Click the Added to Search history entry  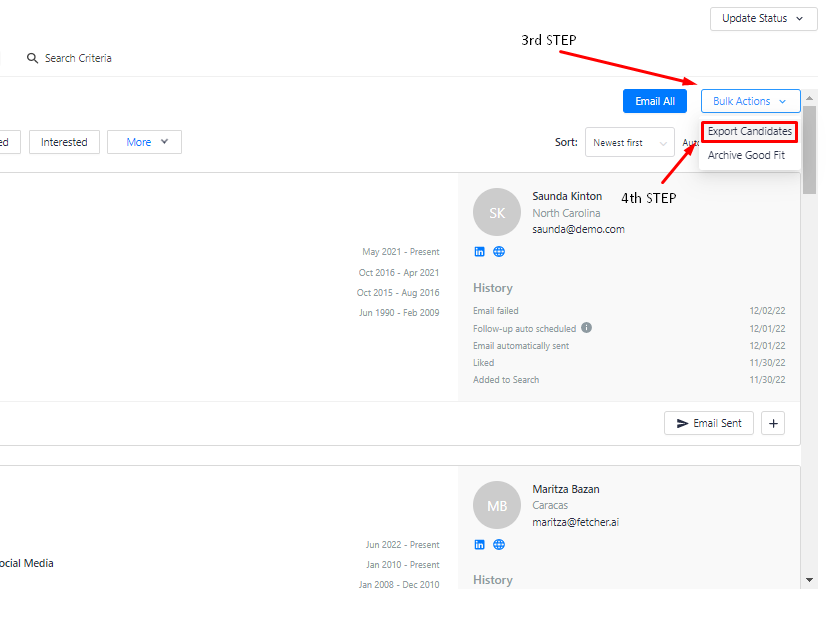tap(506, 380)
